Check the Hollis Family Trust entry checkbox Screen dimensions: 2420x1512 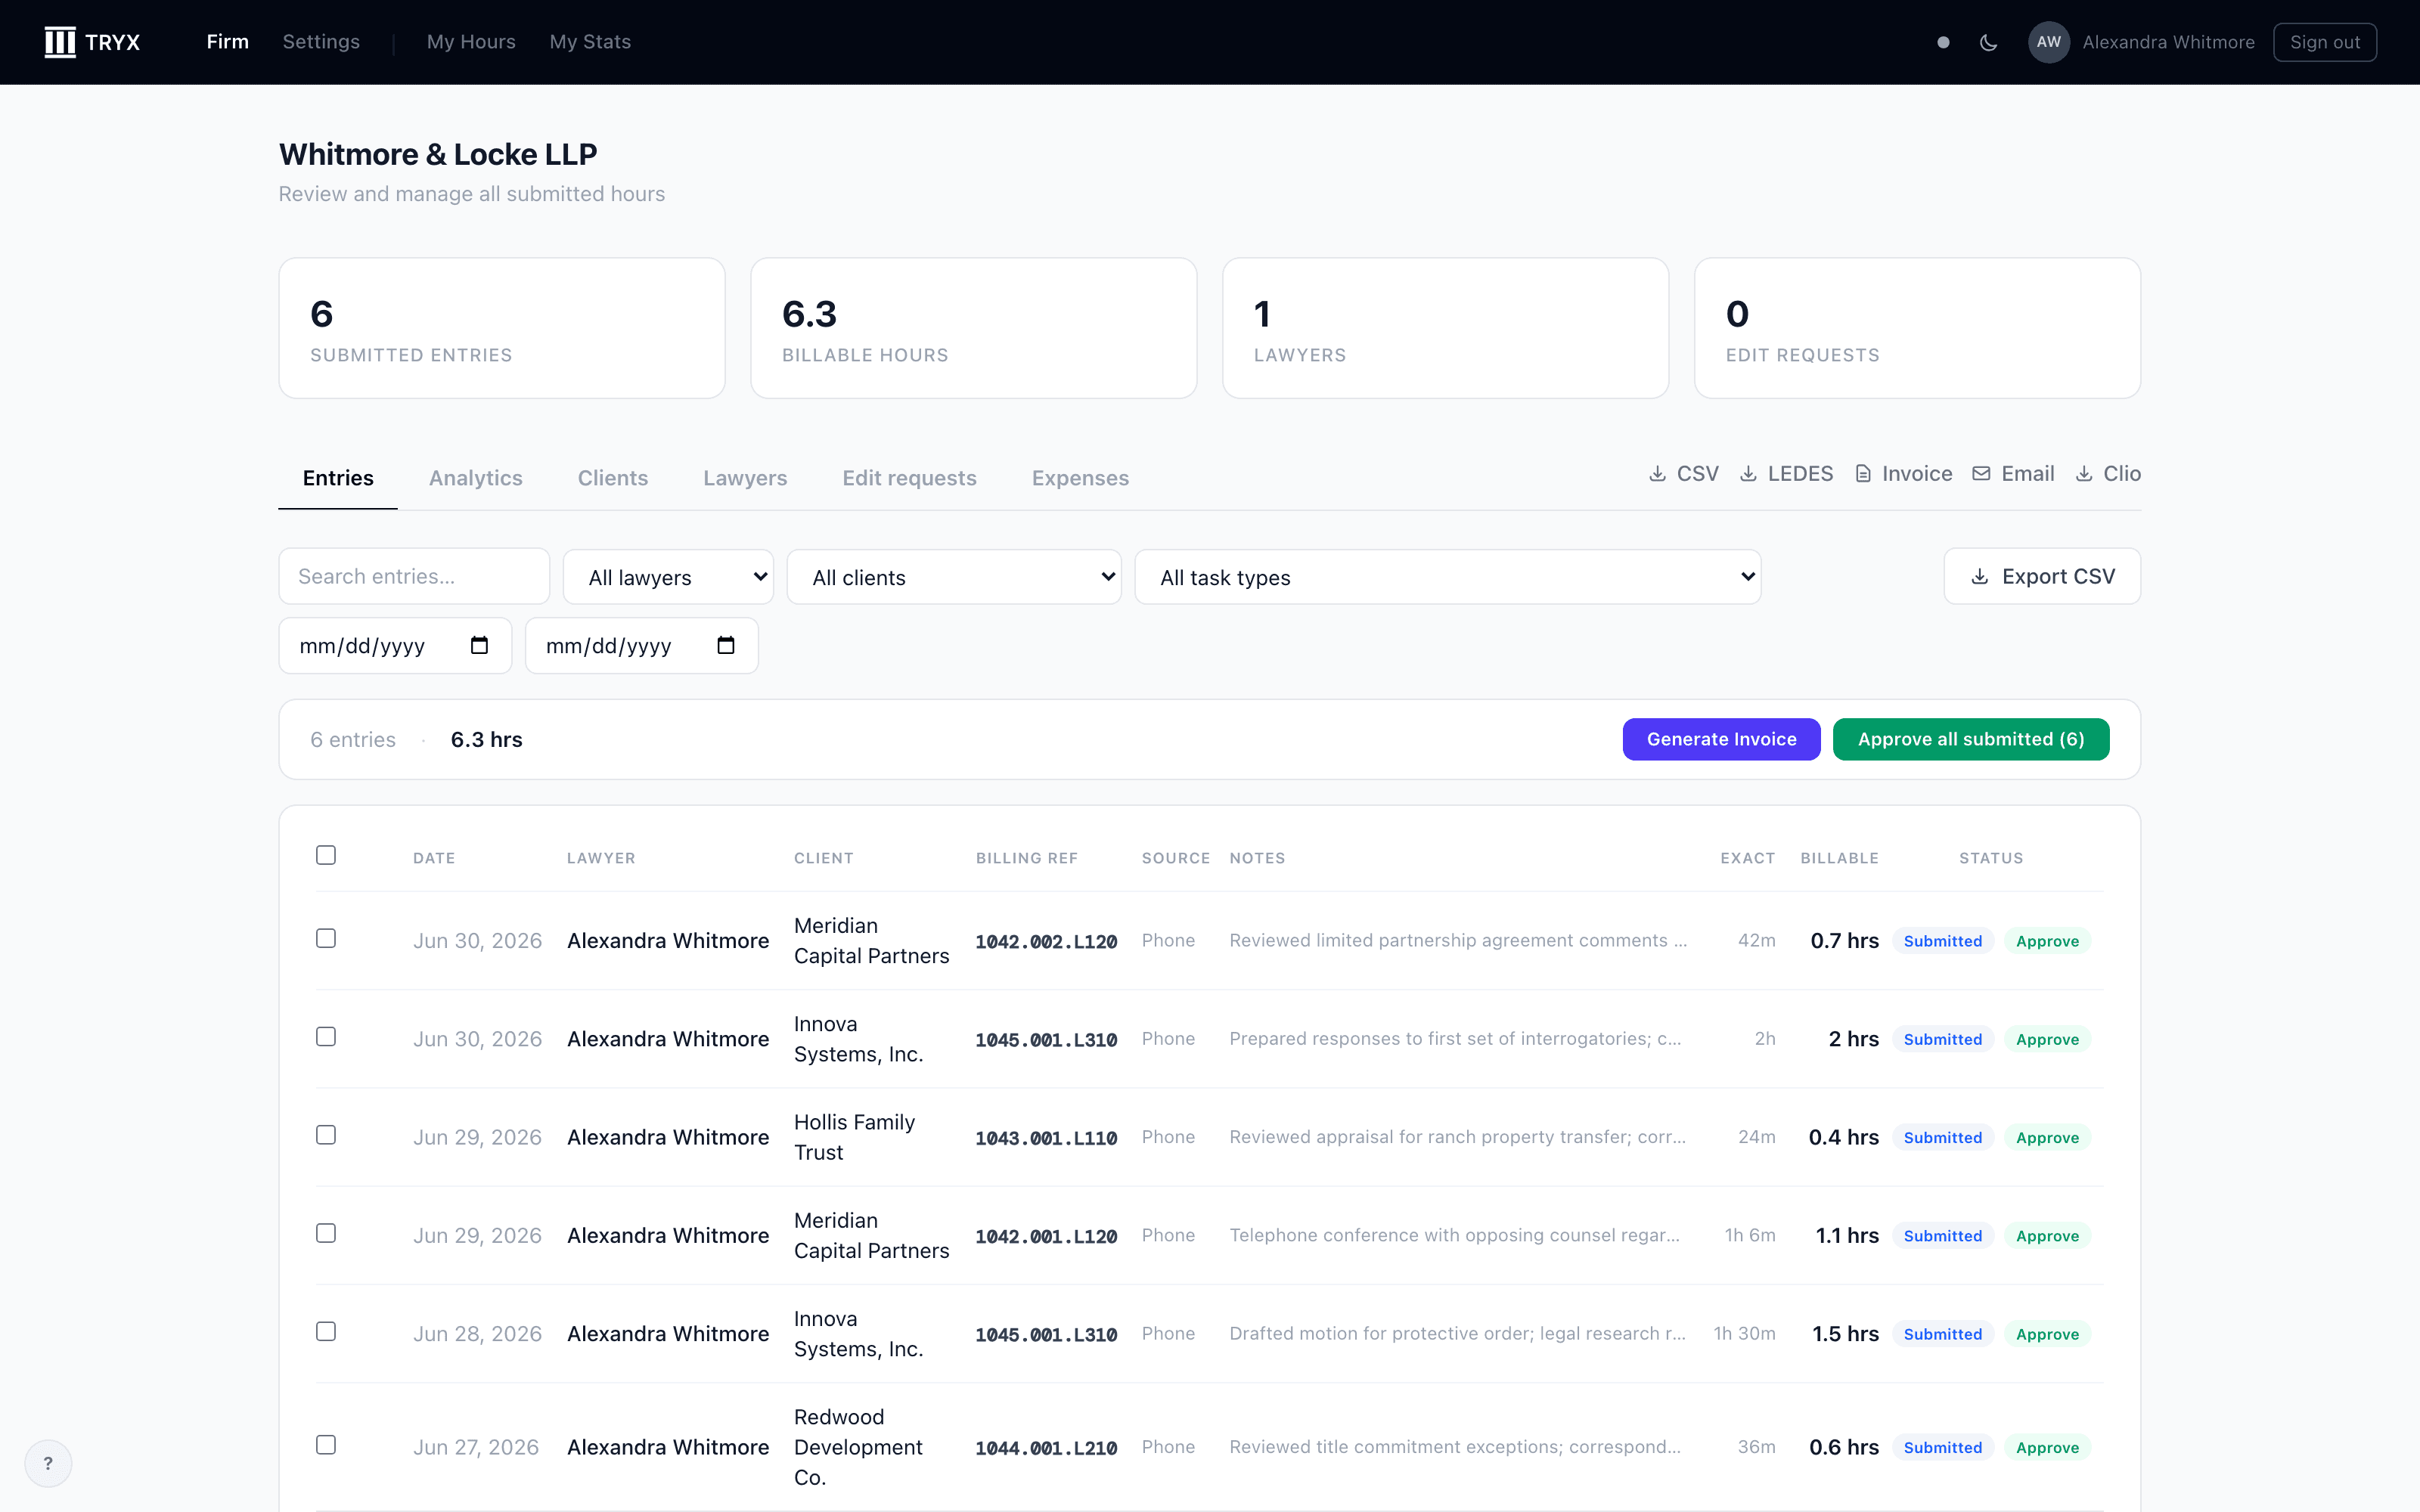(326, 1135)
